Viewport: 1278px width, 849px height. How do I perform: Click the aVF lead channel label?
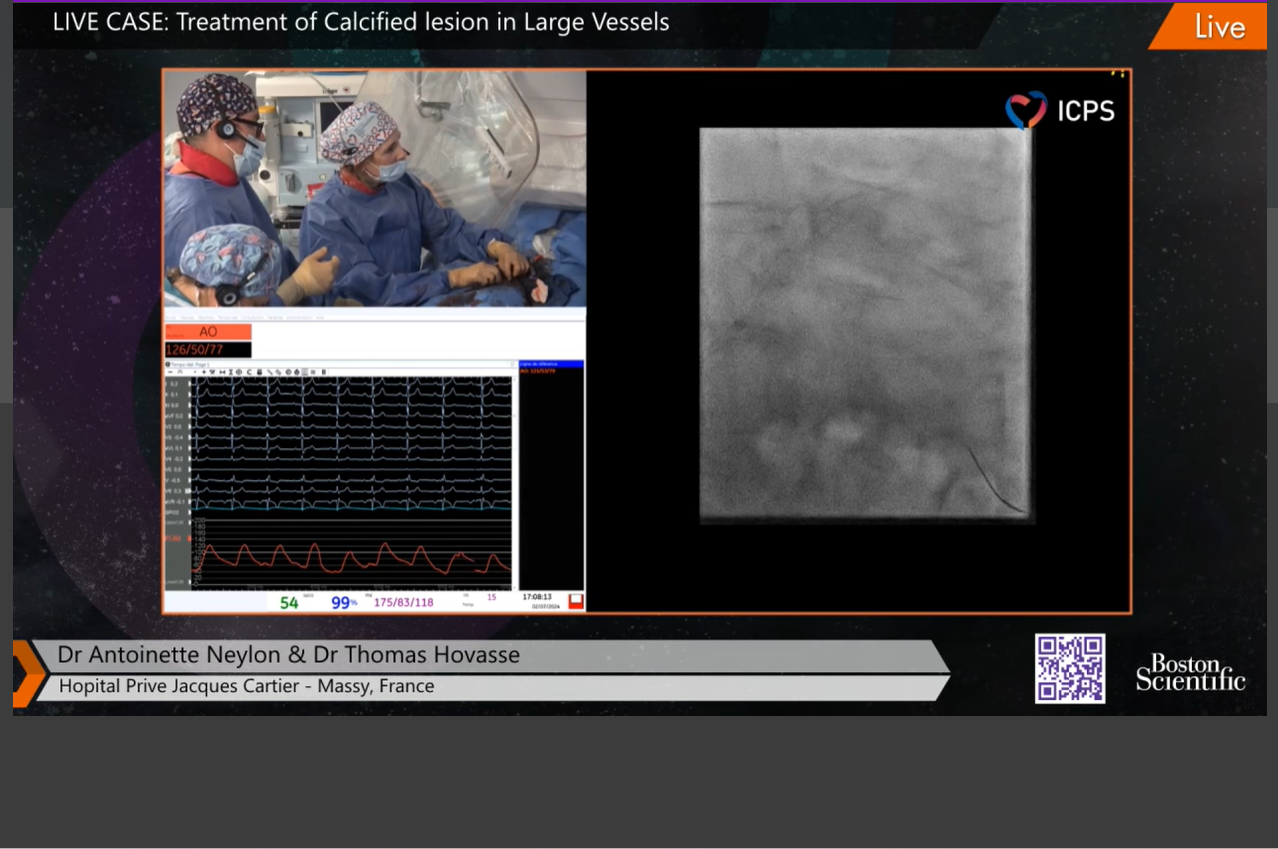174,416
